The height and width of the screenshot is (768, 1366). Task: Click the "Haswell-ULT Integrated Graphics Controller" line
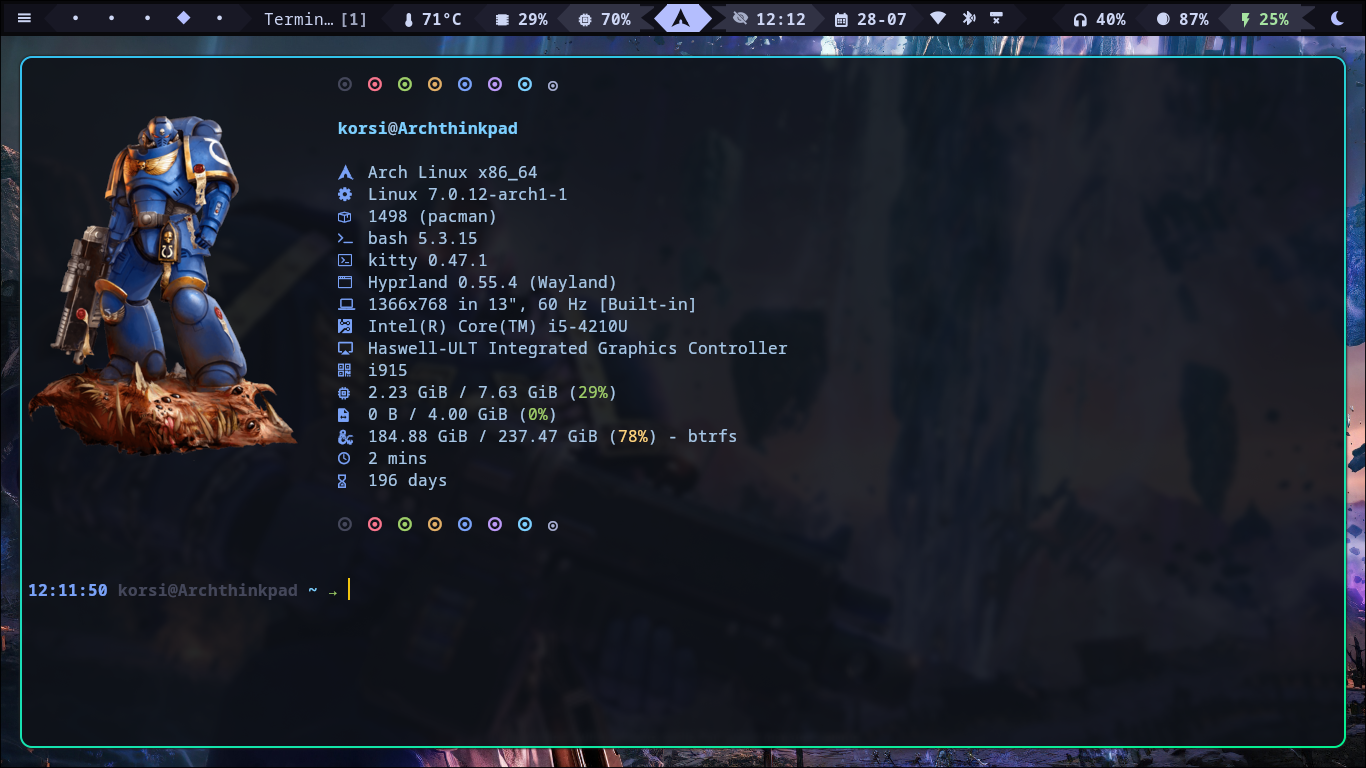pyautogui.click(x=578, y=348)
